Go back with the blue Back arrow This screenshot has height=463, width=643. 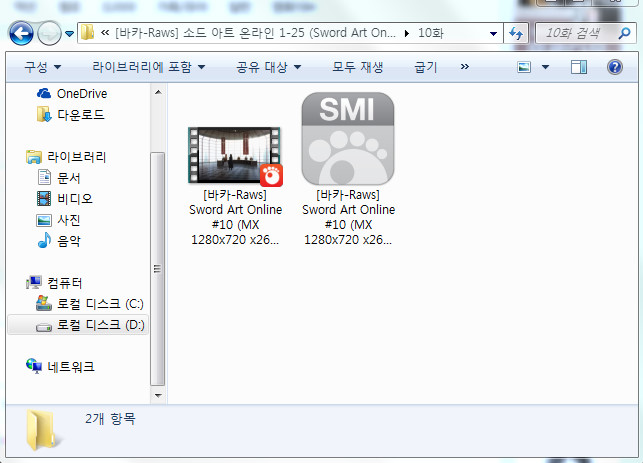click(21, 33)
